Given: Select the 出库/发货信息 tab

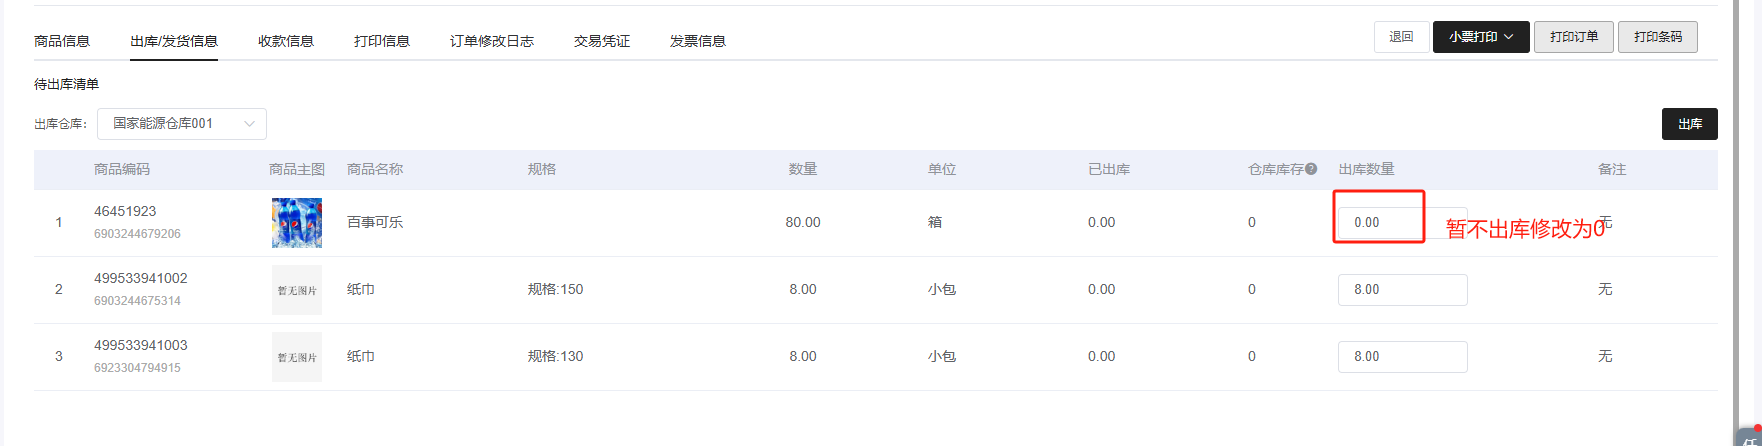Looking at the screenshot, I should (174, 41).
